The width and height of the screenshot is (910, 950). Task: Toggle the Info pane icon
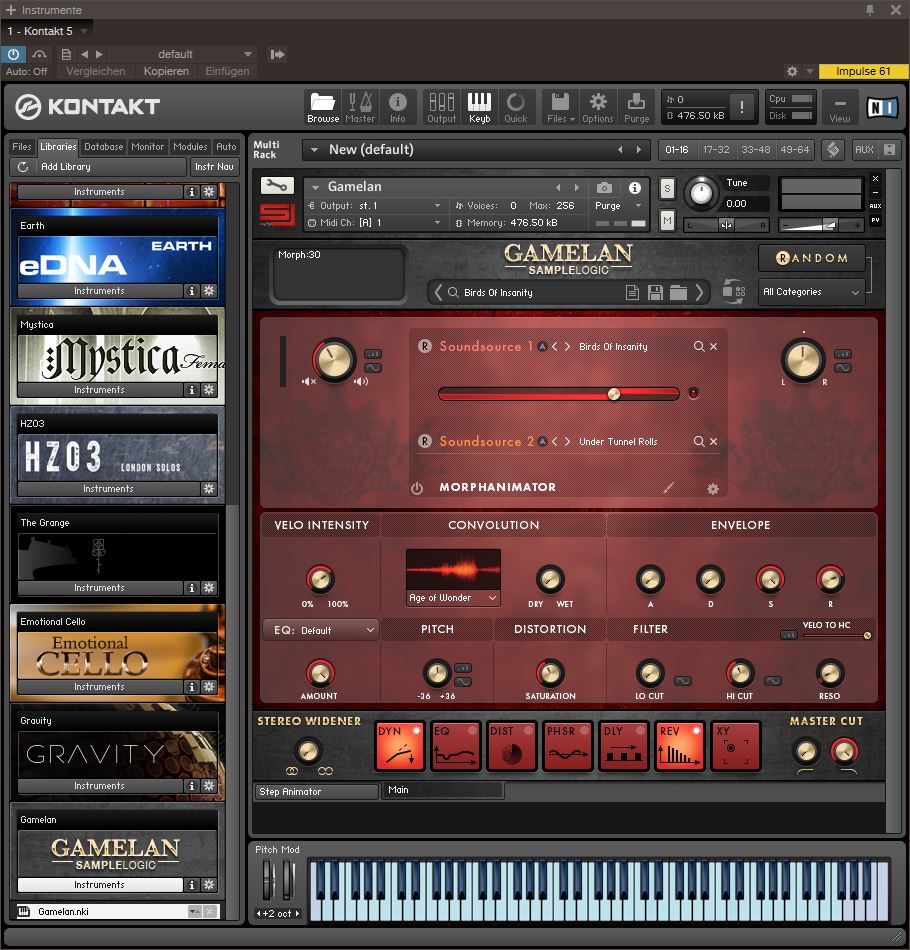(x=397, y=108)
